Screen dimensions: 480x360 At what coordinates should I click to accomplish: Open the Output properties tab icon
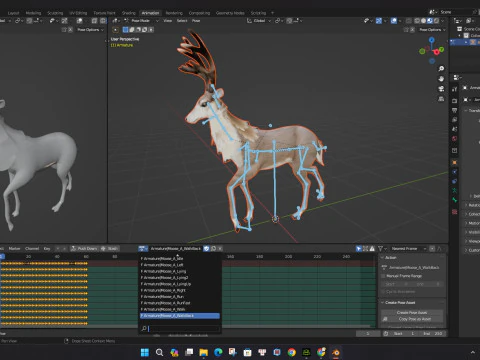click(x=455, y=110)
